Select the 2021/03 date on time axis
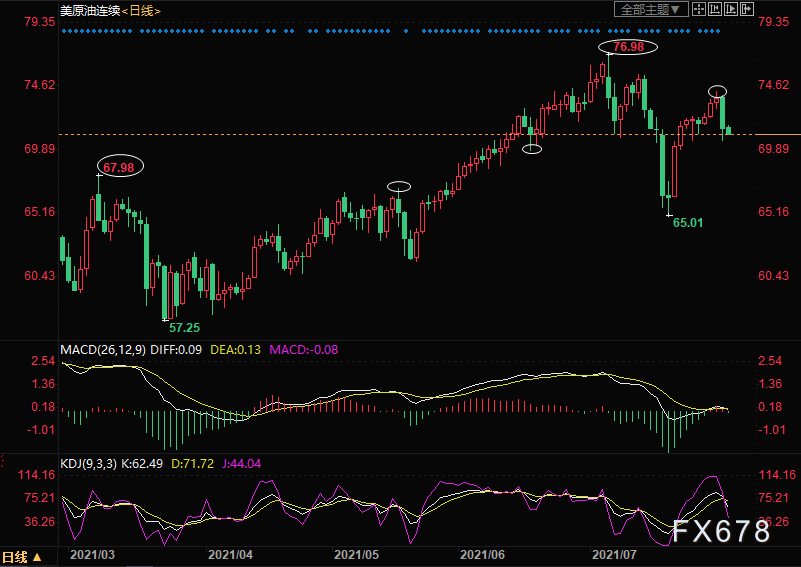 pos(92,553)
